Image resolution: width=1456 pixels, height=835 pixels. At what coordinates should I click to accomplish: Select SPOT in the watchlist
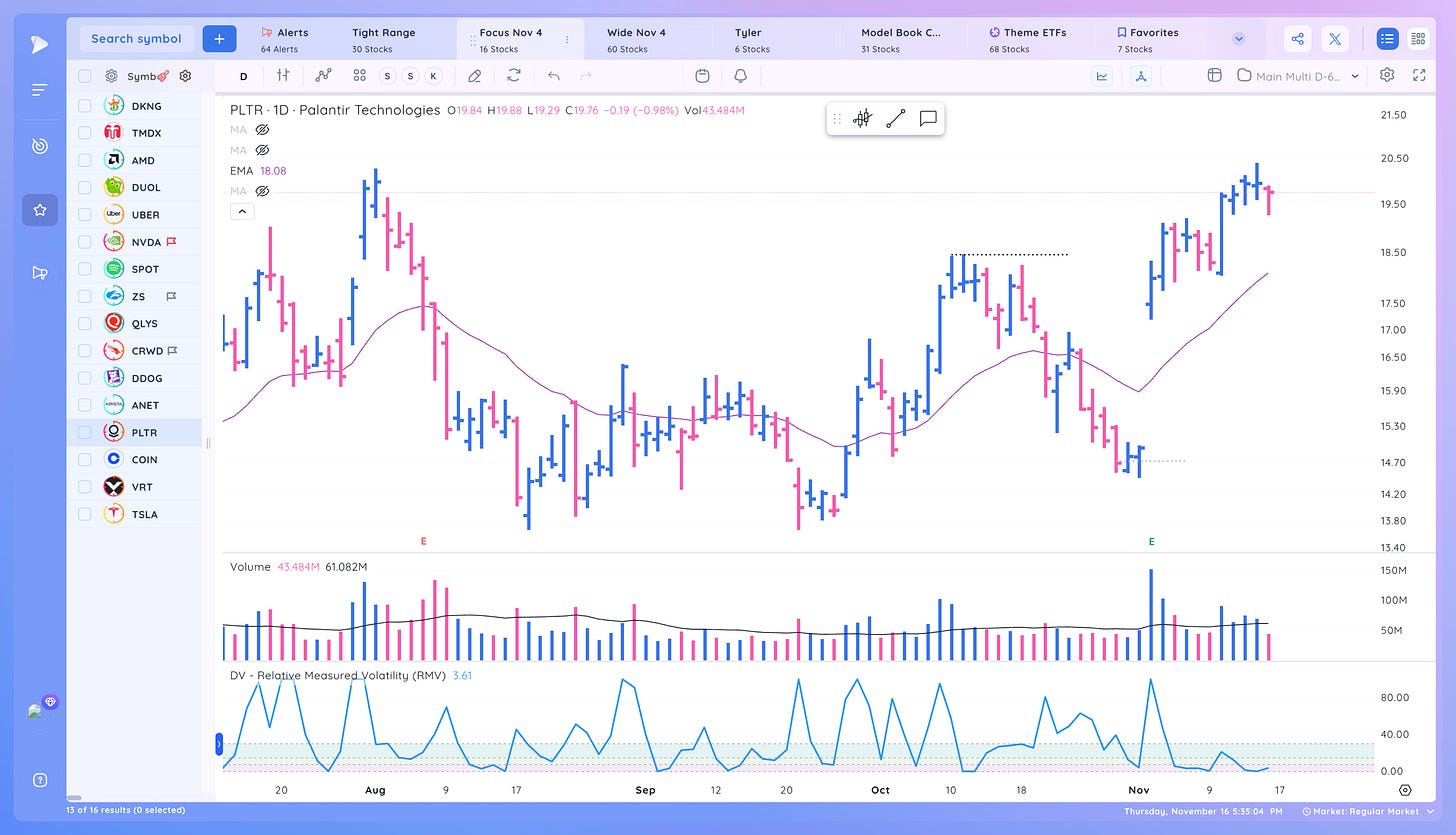click(134, 269)
